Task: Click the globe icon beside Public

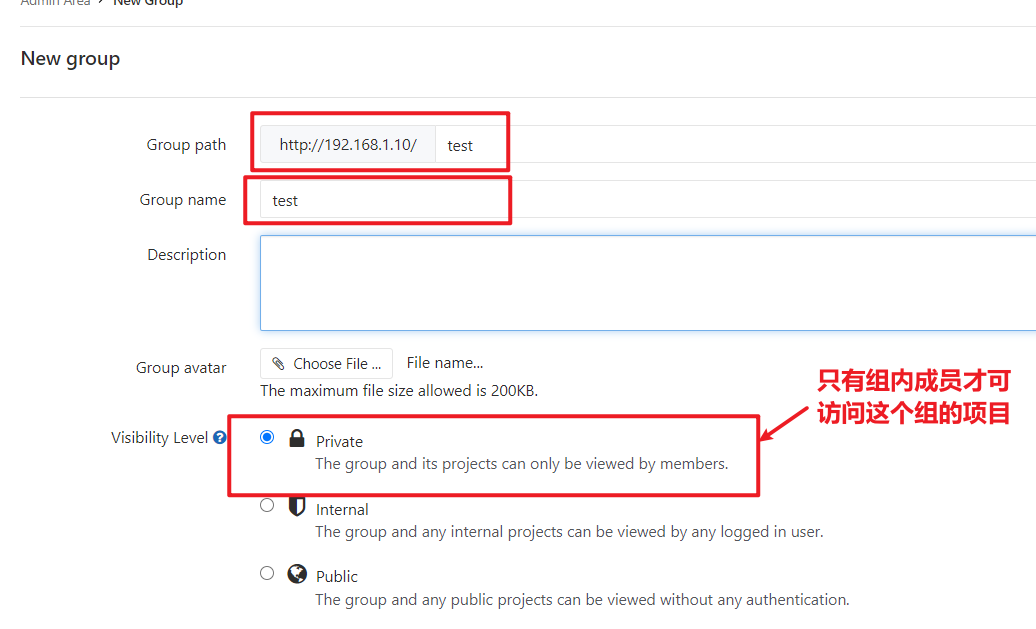Action: coord(297,574)
